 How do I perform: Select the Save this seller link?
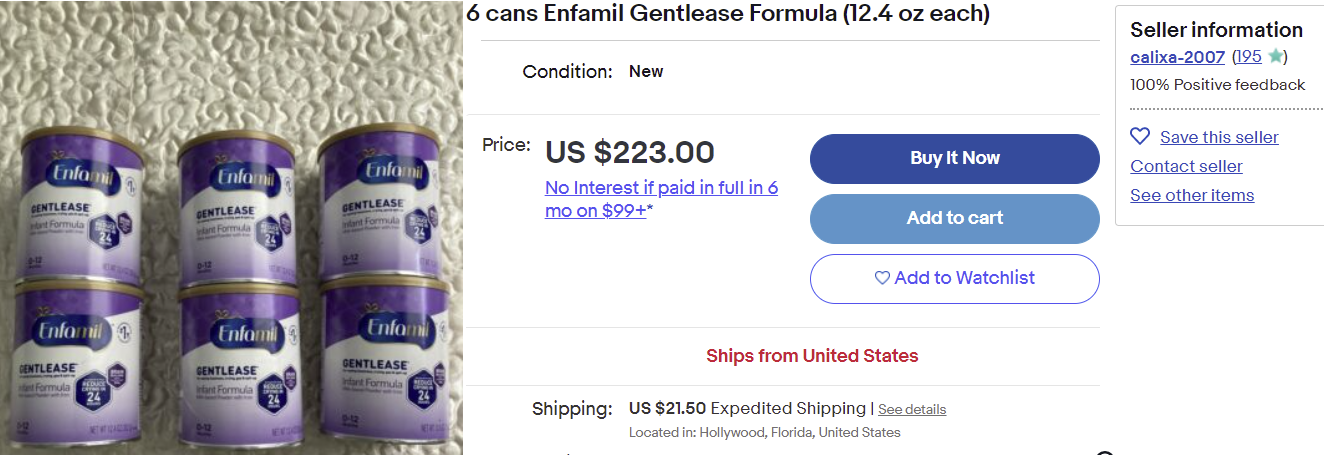(1219, 137)
